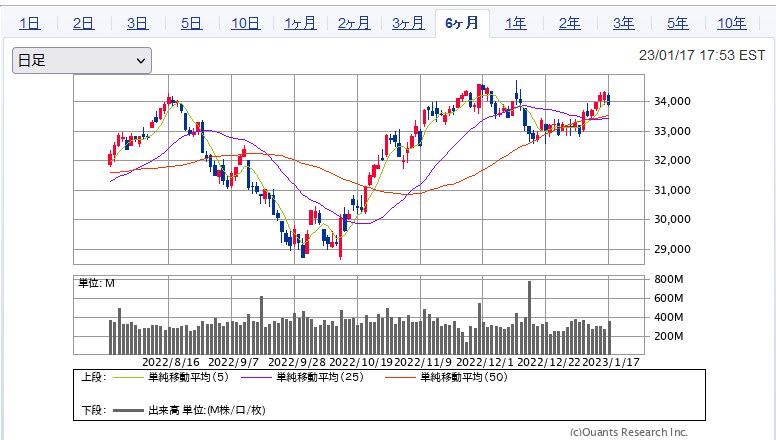This screenshot has width=776, height=440.
Task: Switch to the 10日 tab
Action: point(246,23)
